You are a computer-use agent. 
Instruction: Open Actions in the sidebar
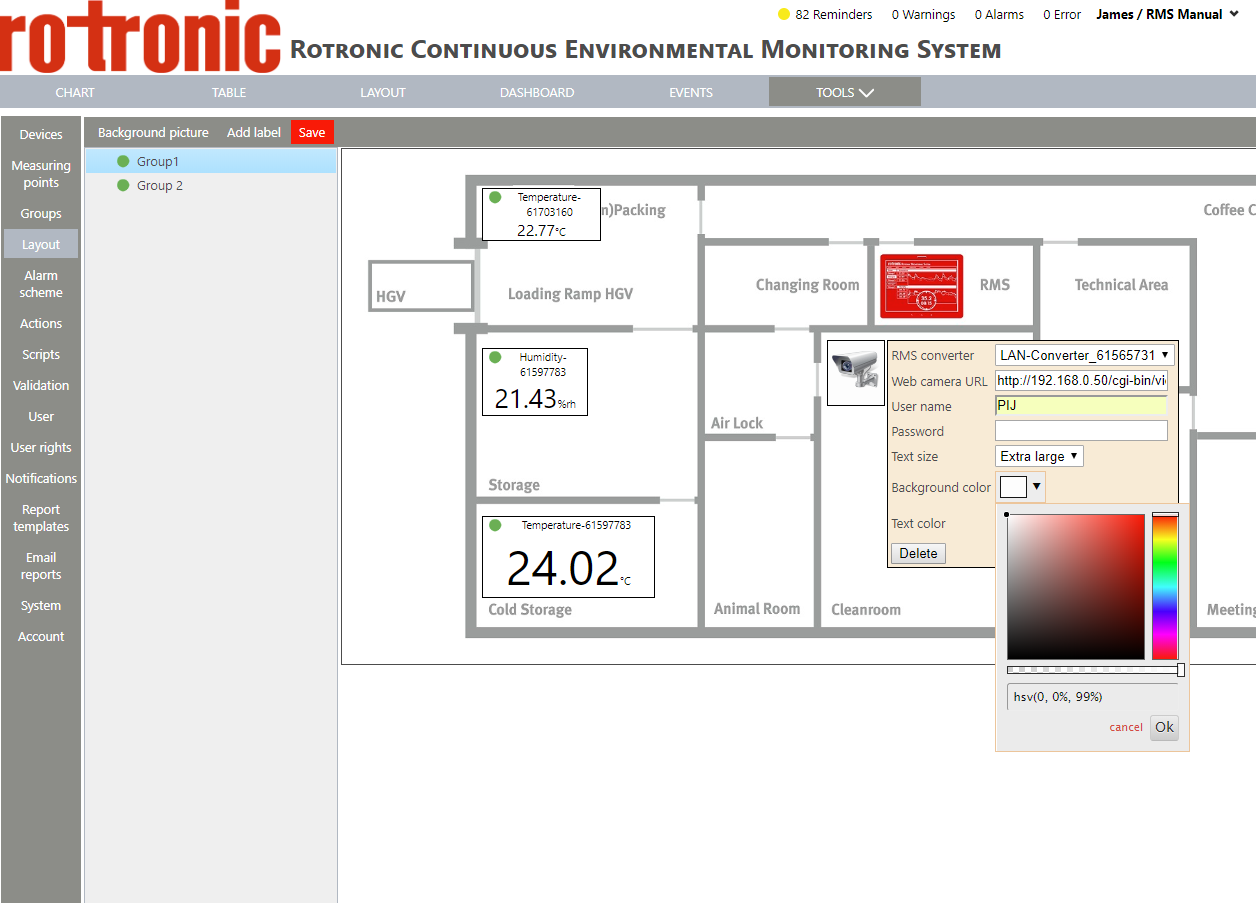point(41,323)
